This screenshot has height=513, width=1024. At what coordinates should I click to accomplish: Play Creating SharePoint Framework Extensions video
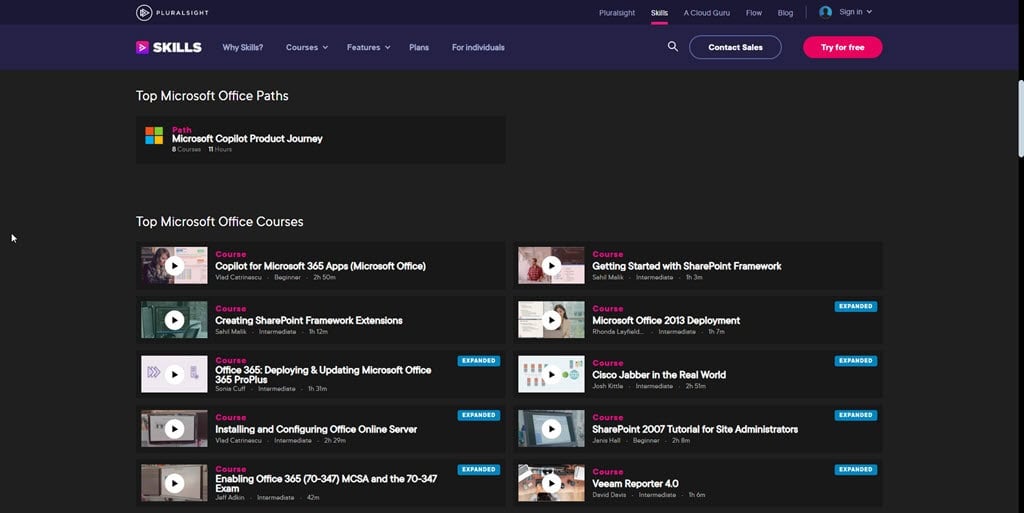coord(174,320)
